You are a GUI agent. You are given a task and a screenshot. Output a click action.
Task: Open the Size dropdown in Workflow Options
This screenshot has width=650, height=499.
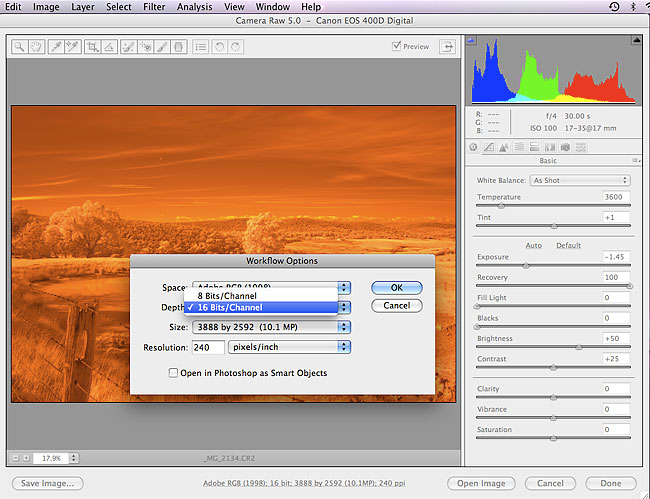coord(271,326)
